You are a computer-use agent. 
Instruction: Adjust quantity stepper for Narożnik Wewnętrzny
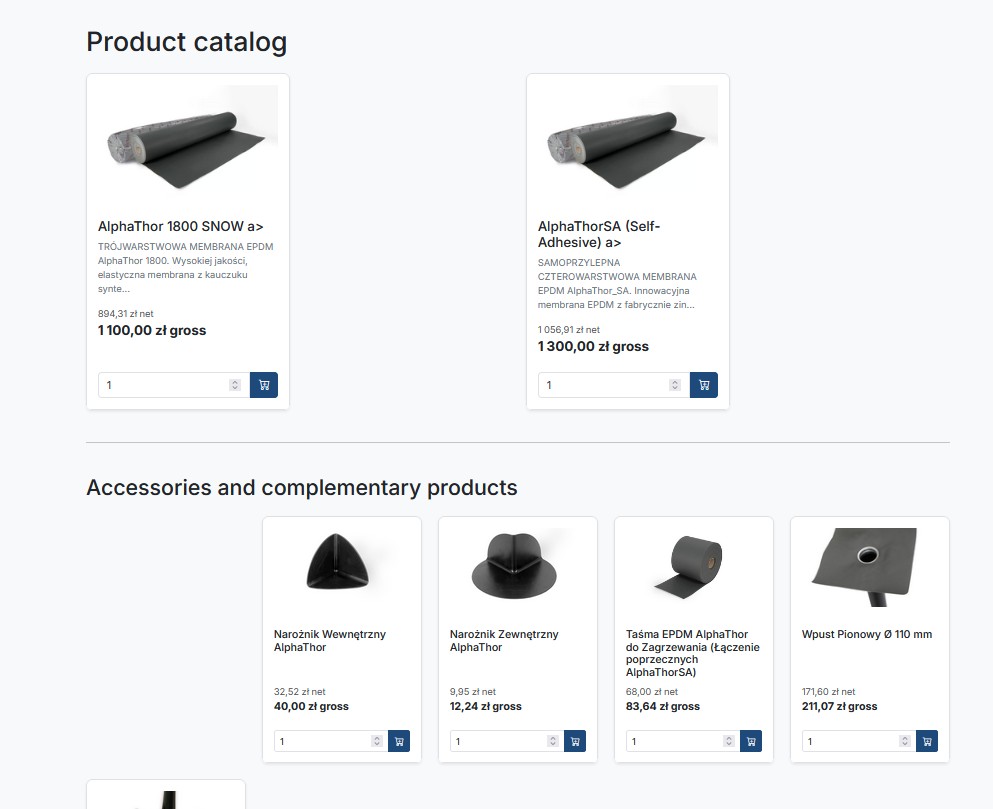coord(377,741)
